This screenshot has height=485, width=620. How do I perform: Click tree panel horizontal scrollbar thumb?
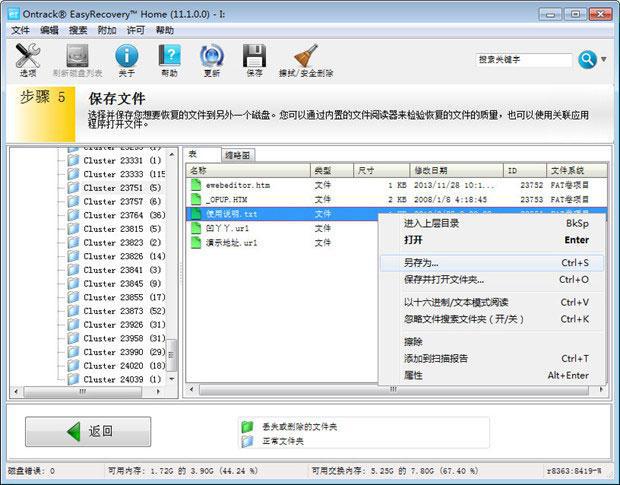[83, 392]
